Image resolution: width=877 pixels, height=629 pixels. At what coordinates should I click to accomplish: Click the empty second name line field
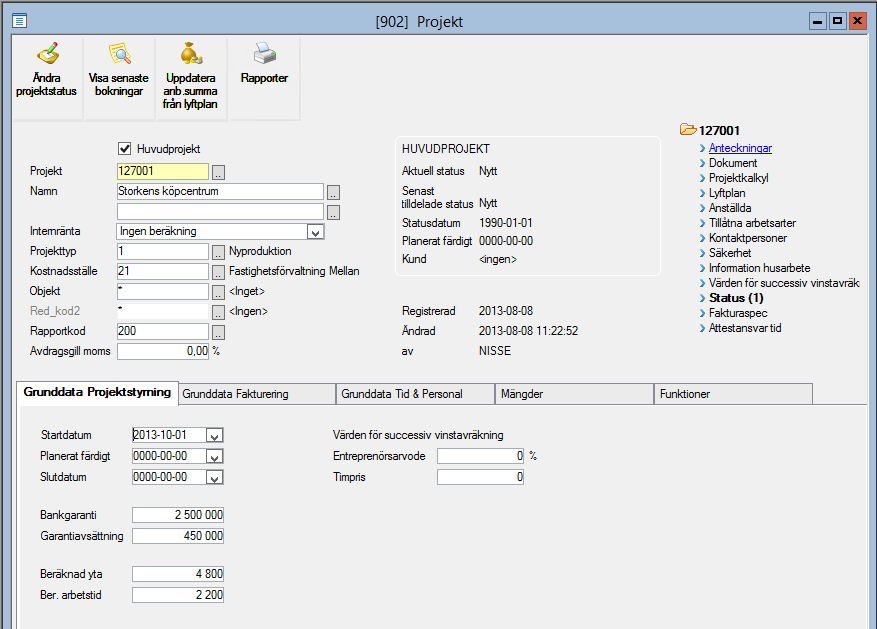click(x=220, y=212)
